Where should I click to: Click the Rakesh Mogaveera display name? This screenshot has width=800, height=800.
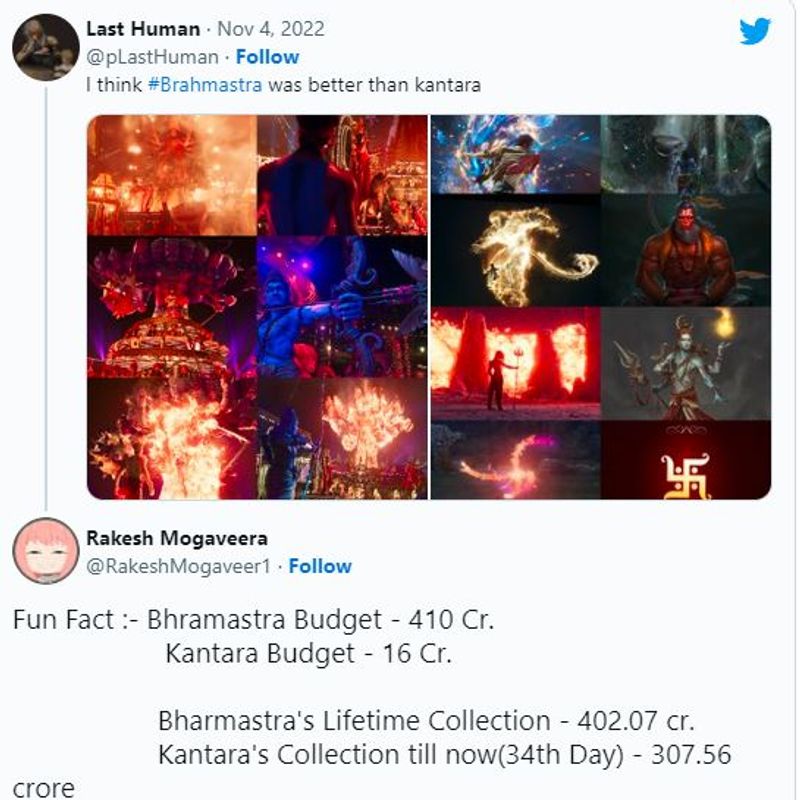(177, 538)
